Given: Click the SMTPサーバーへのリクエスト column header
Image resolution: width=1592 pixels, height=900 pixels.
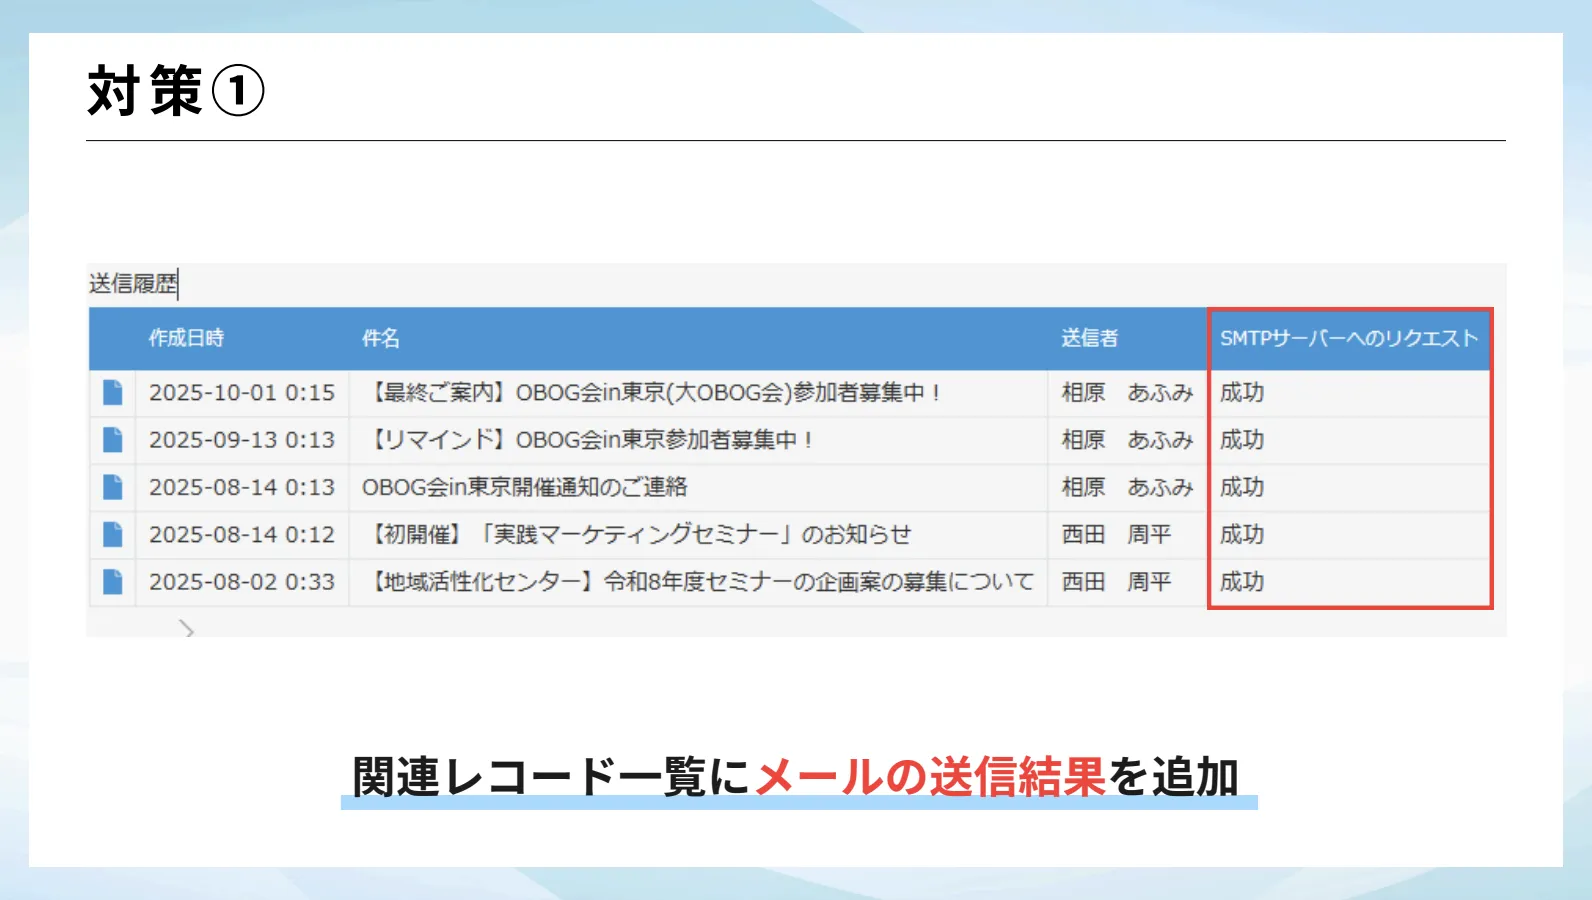Looking at the screenshot, I should tap(1348, 339).
